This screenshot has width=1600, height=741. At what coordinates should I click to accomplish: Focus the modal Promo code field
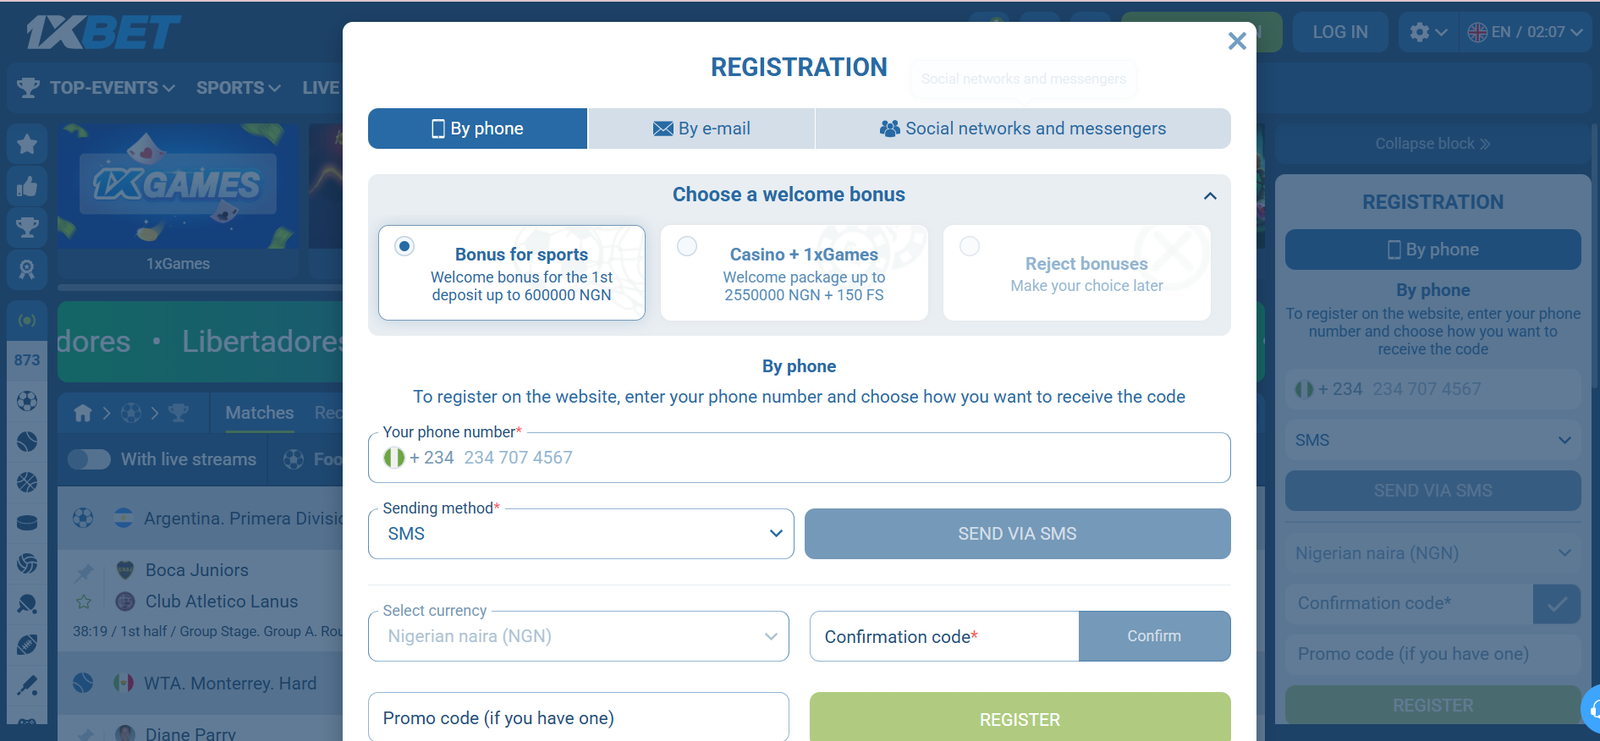pyautogui.click(x=579, y=718)
